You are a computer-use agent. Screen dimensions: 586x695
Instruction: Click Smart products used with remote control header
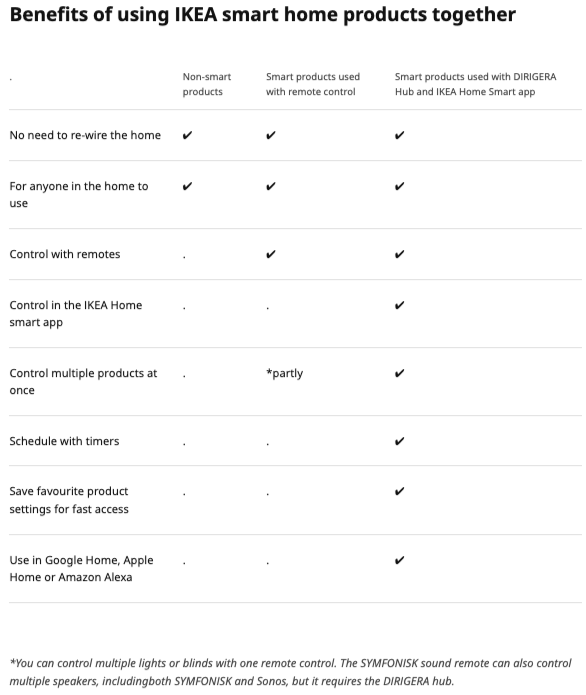313,84
